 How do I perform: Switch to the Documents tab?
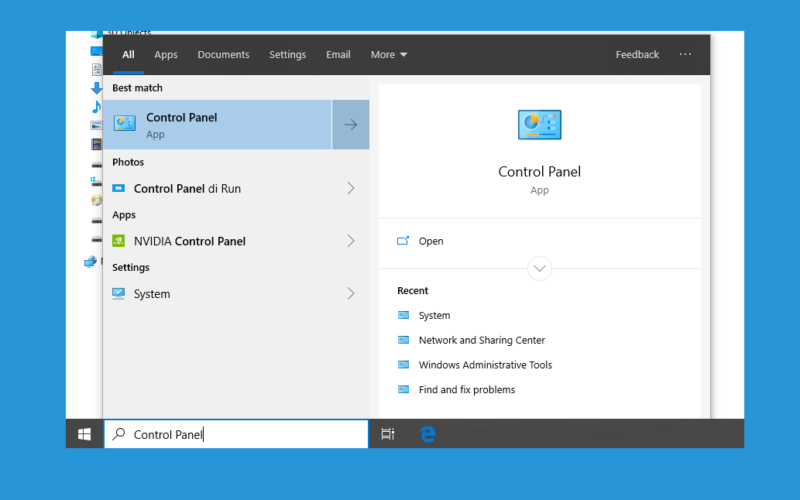223,55
